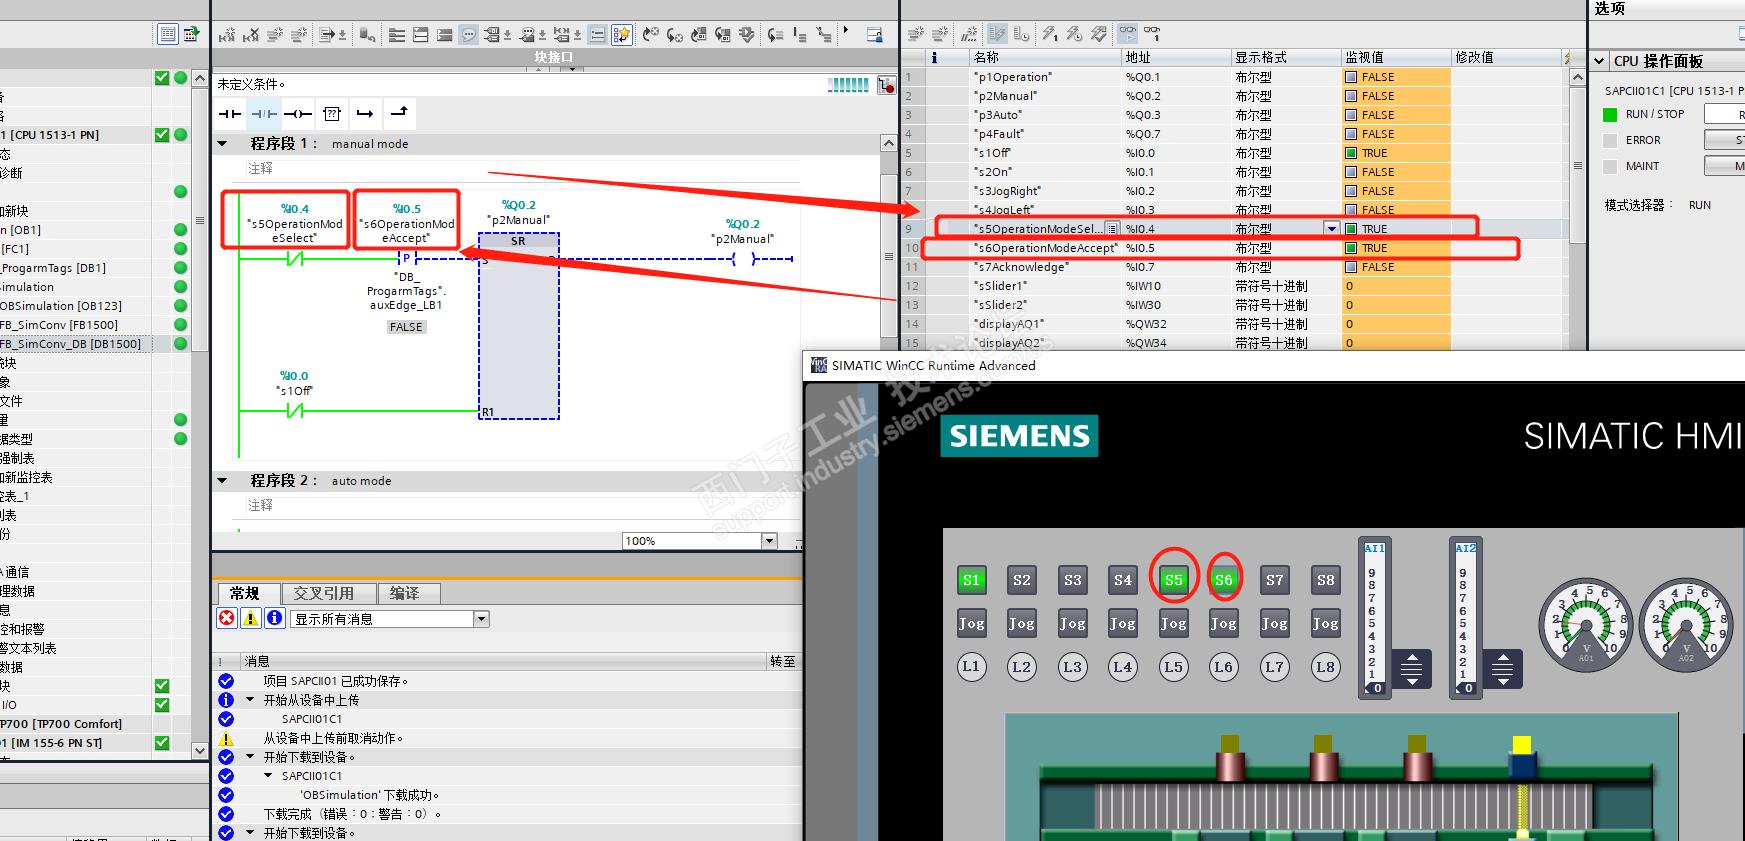Open the display format dropdown for s5OperationModeSelect
This screenshot has height=841, width=1745.
[x=1331, y=229]
